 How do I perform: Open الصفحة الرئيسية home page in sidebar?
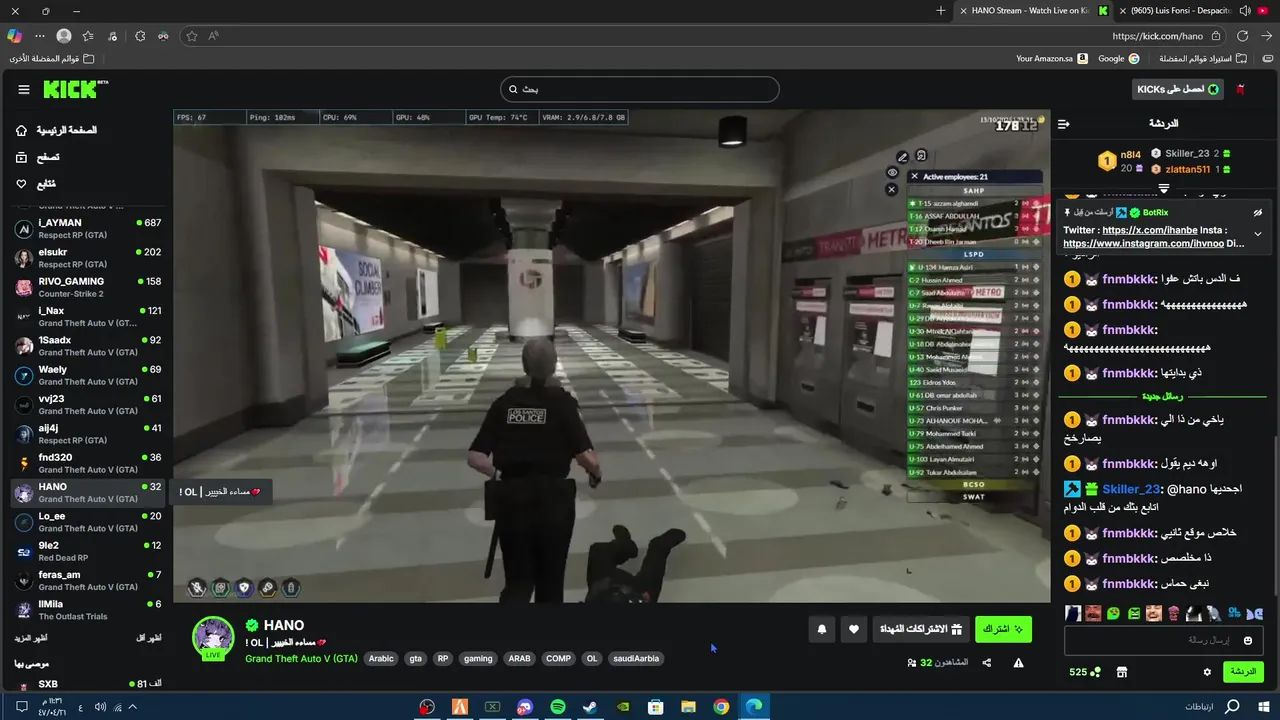point(57,130)
